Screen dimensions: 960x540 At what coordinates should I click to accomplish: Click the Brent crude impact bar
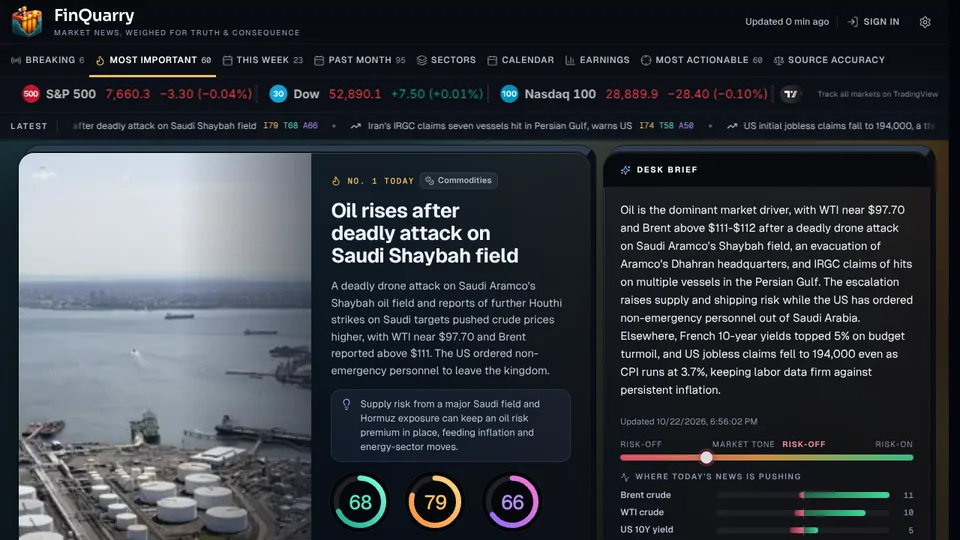pos(803,495)
